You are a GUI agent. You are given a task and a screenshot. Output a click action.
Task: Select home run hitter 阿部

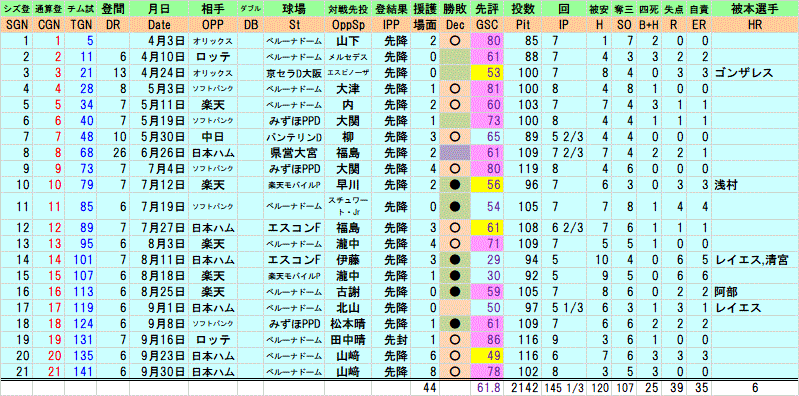pos(727,292)
